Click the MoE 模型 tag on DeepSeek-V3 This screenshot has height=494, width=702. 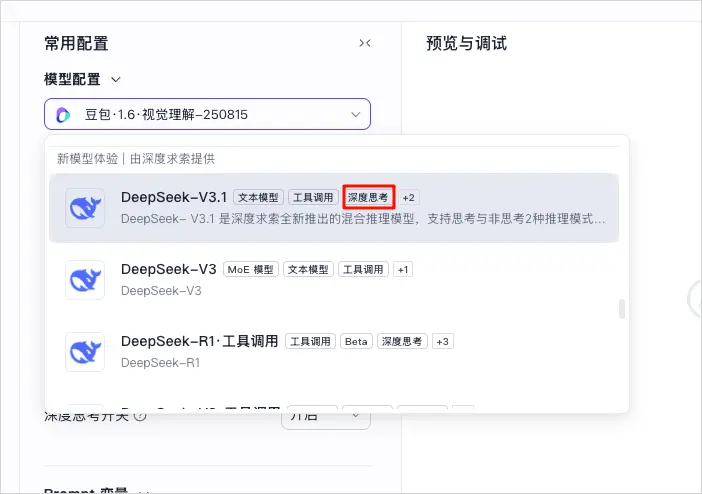click(x=251, y=270)
